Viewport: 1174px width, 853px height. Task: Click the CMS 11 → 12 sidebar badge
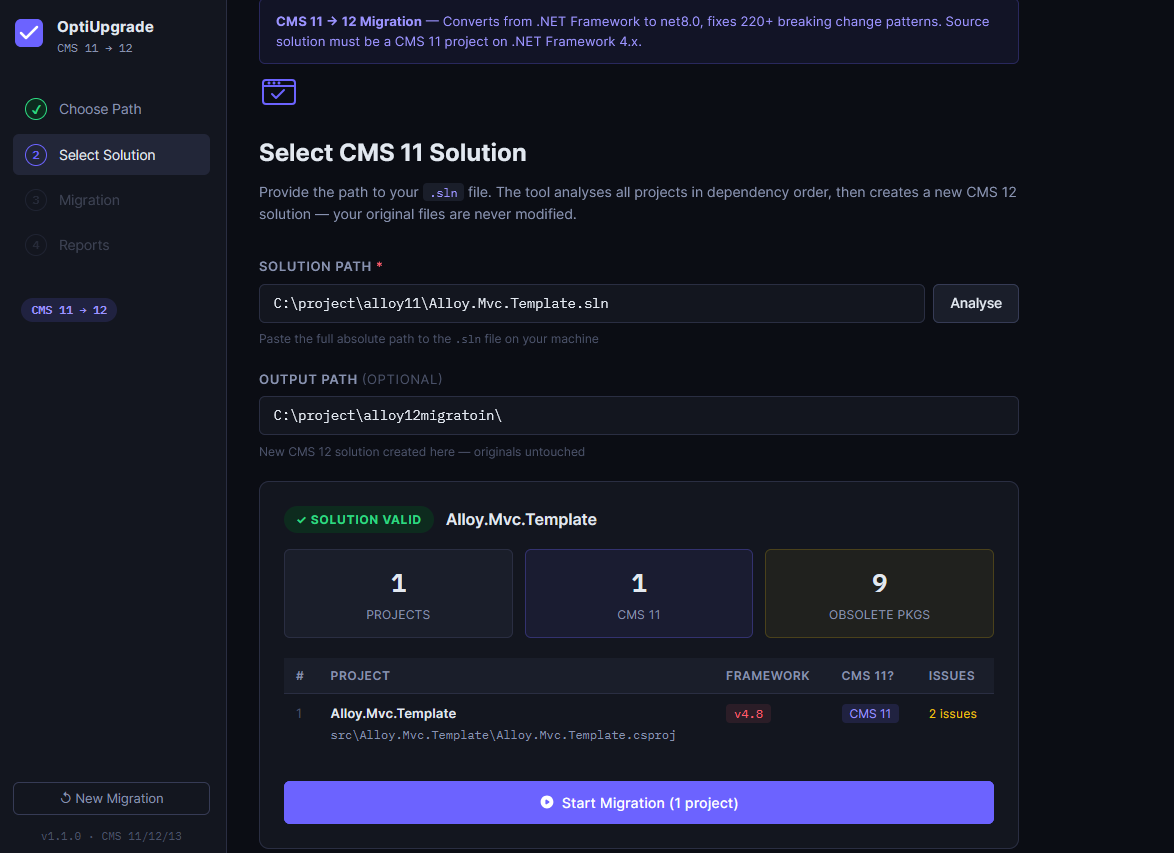point(68,310)
